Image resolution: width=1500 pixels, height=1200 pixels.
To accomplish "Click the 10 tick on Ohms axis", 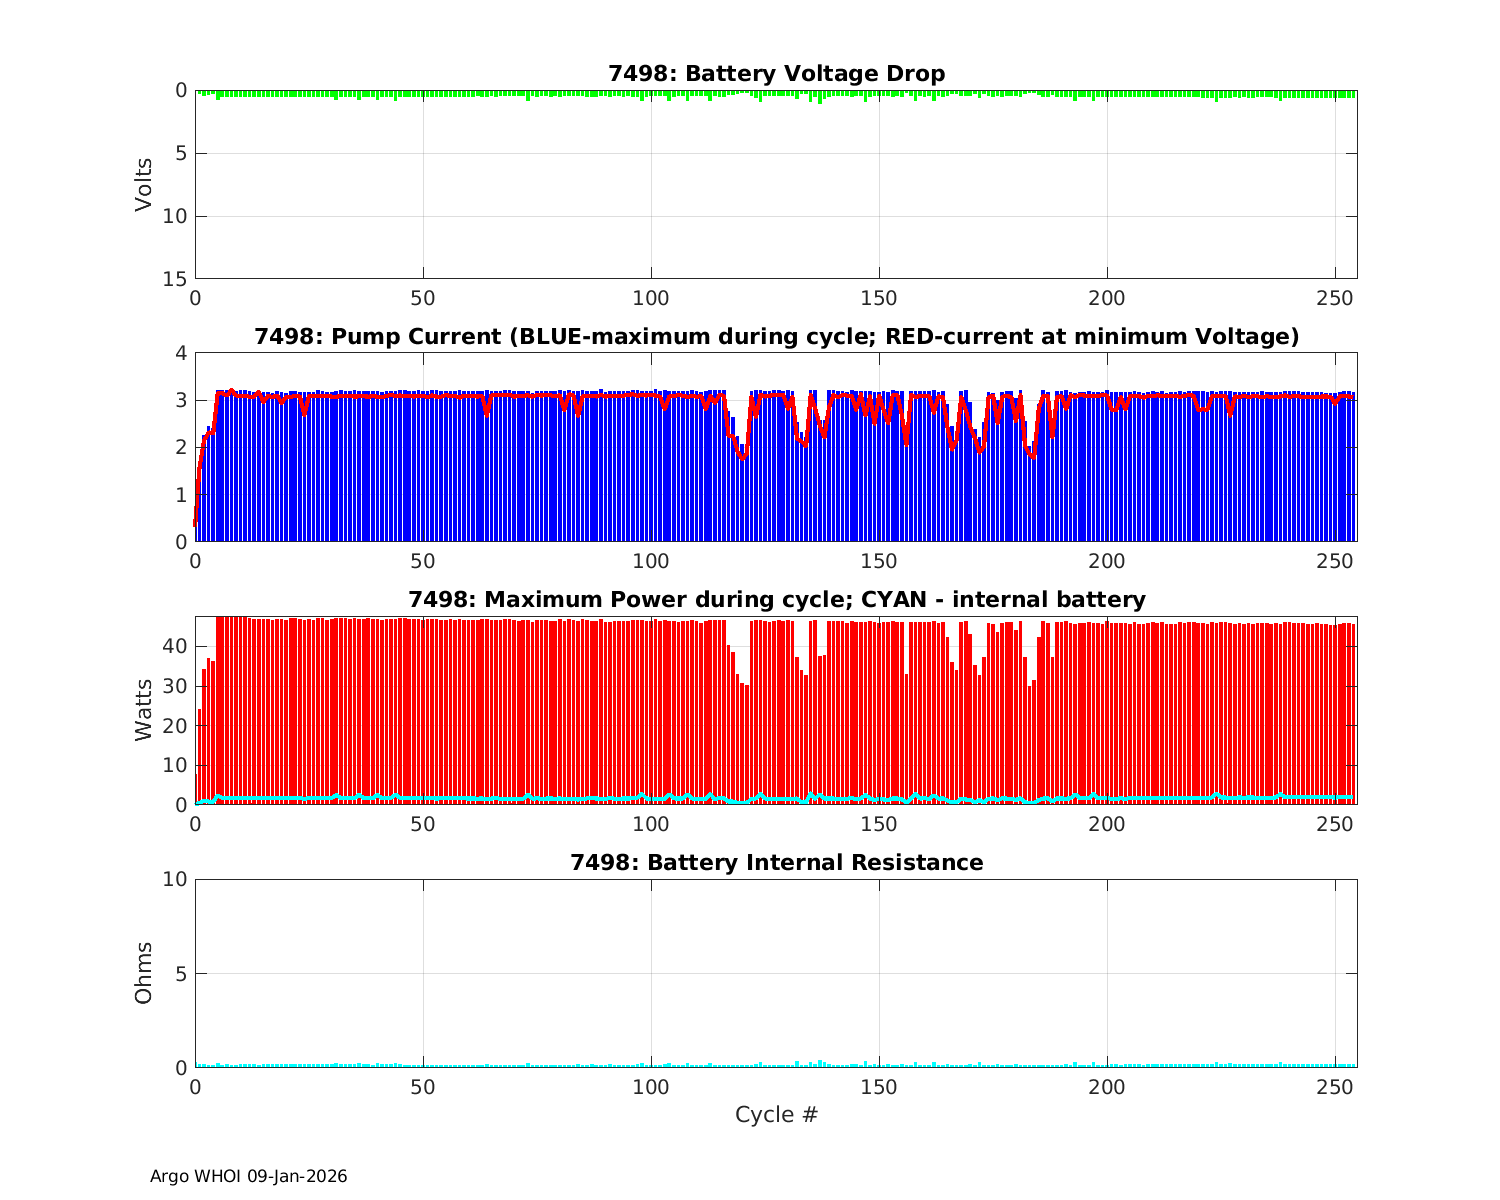I will click(176, 879).
